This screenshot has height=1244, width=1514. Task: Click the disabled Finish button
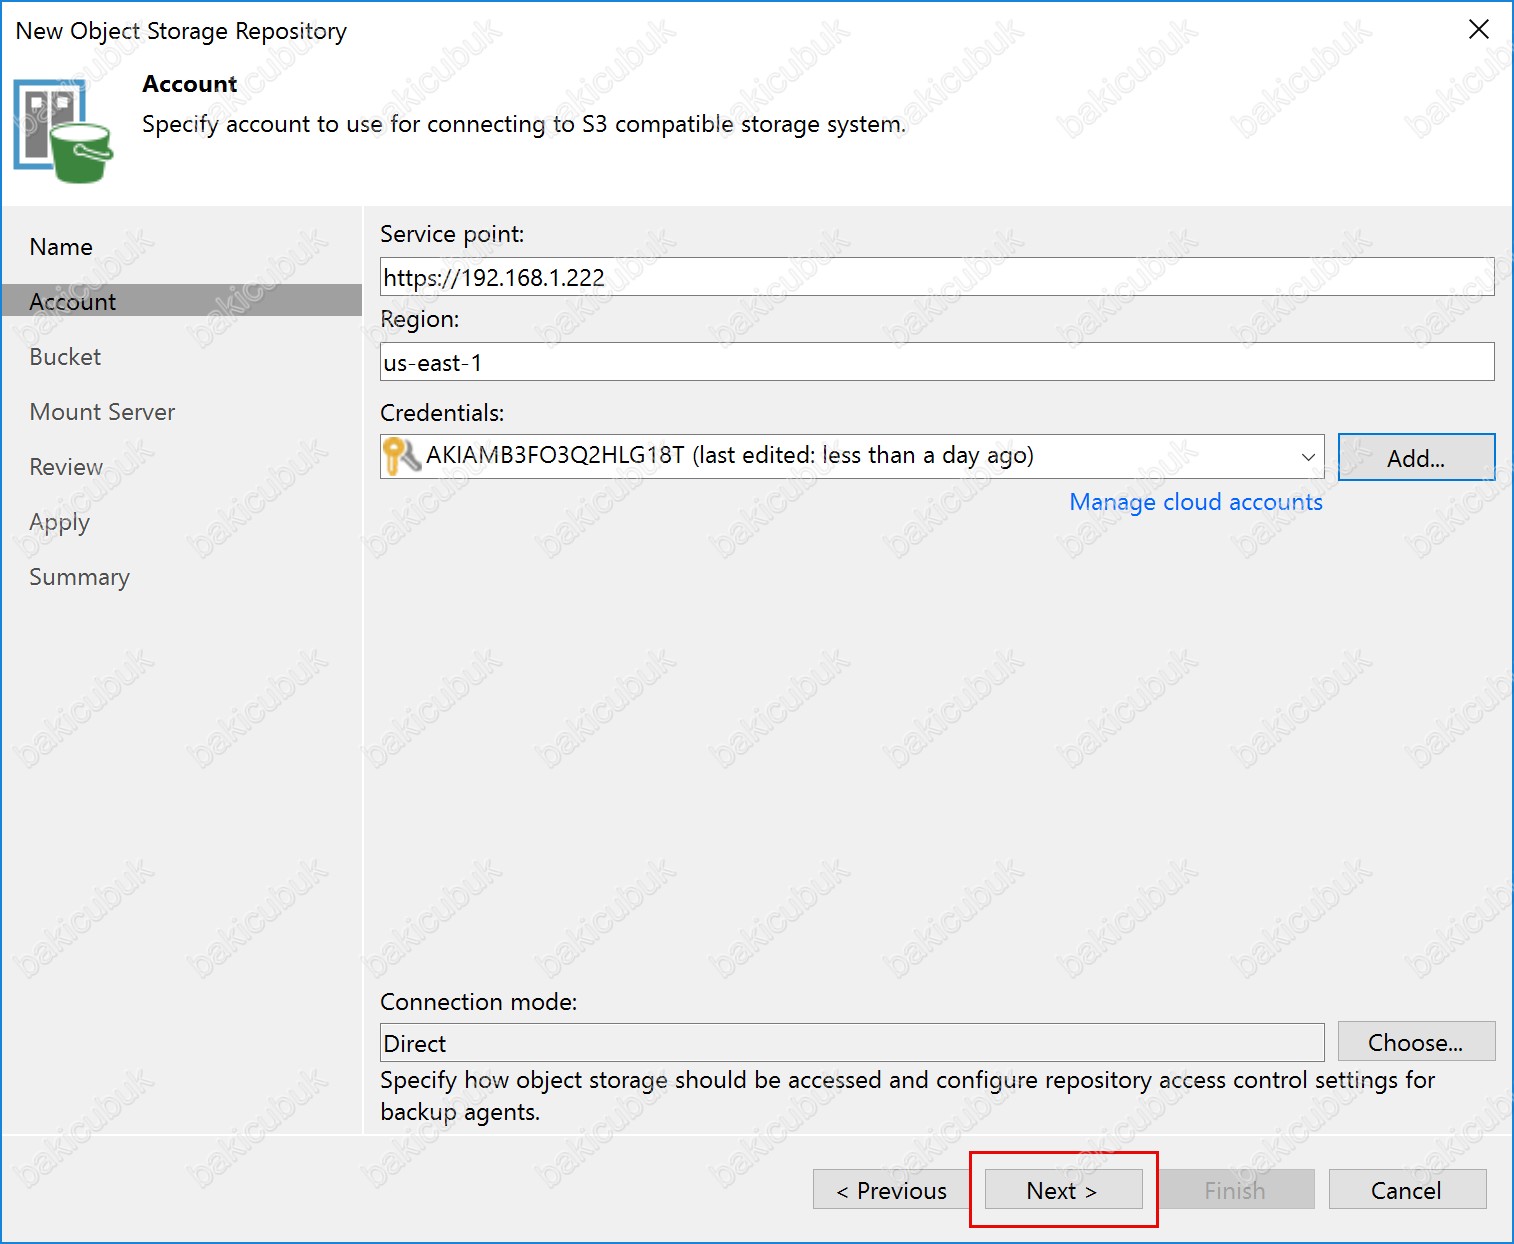[x=1235, y=1190]
